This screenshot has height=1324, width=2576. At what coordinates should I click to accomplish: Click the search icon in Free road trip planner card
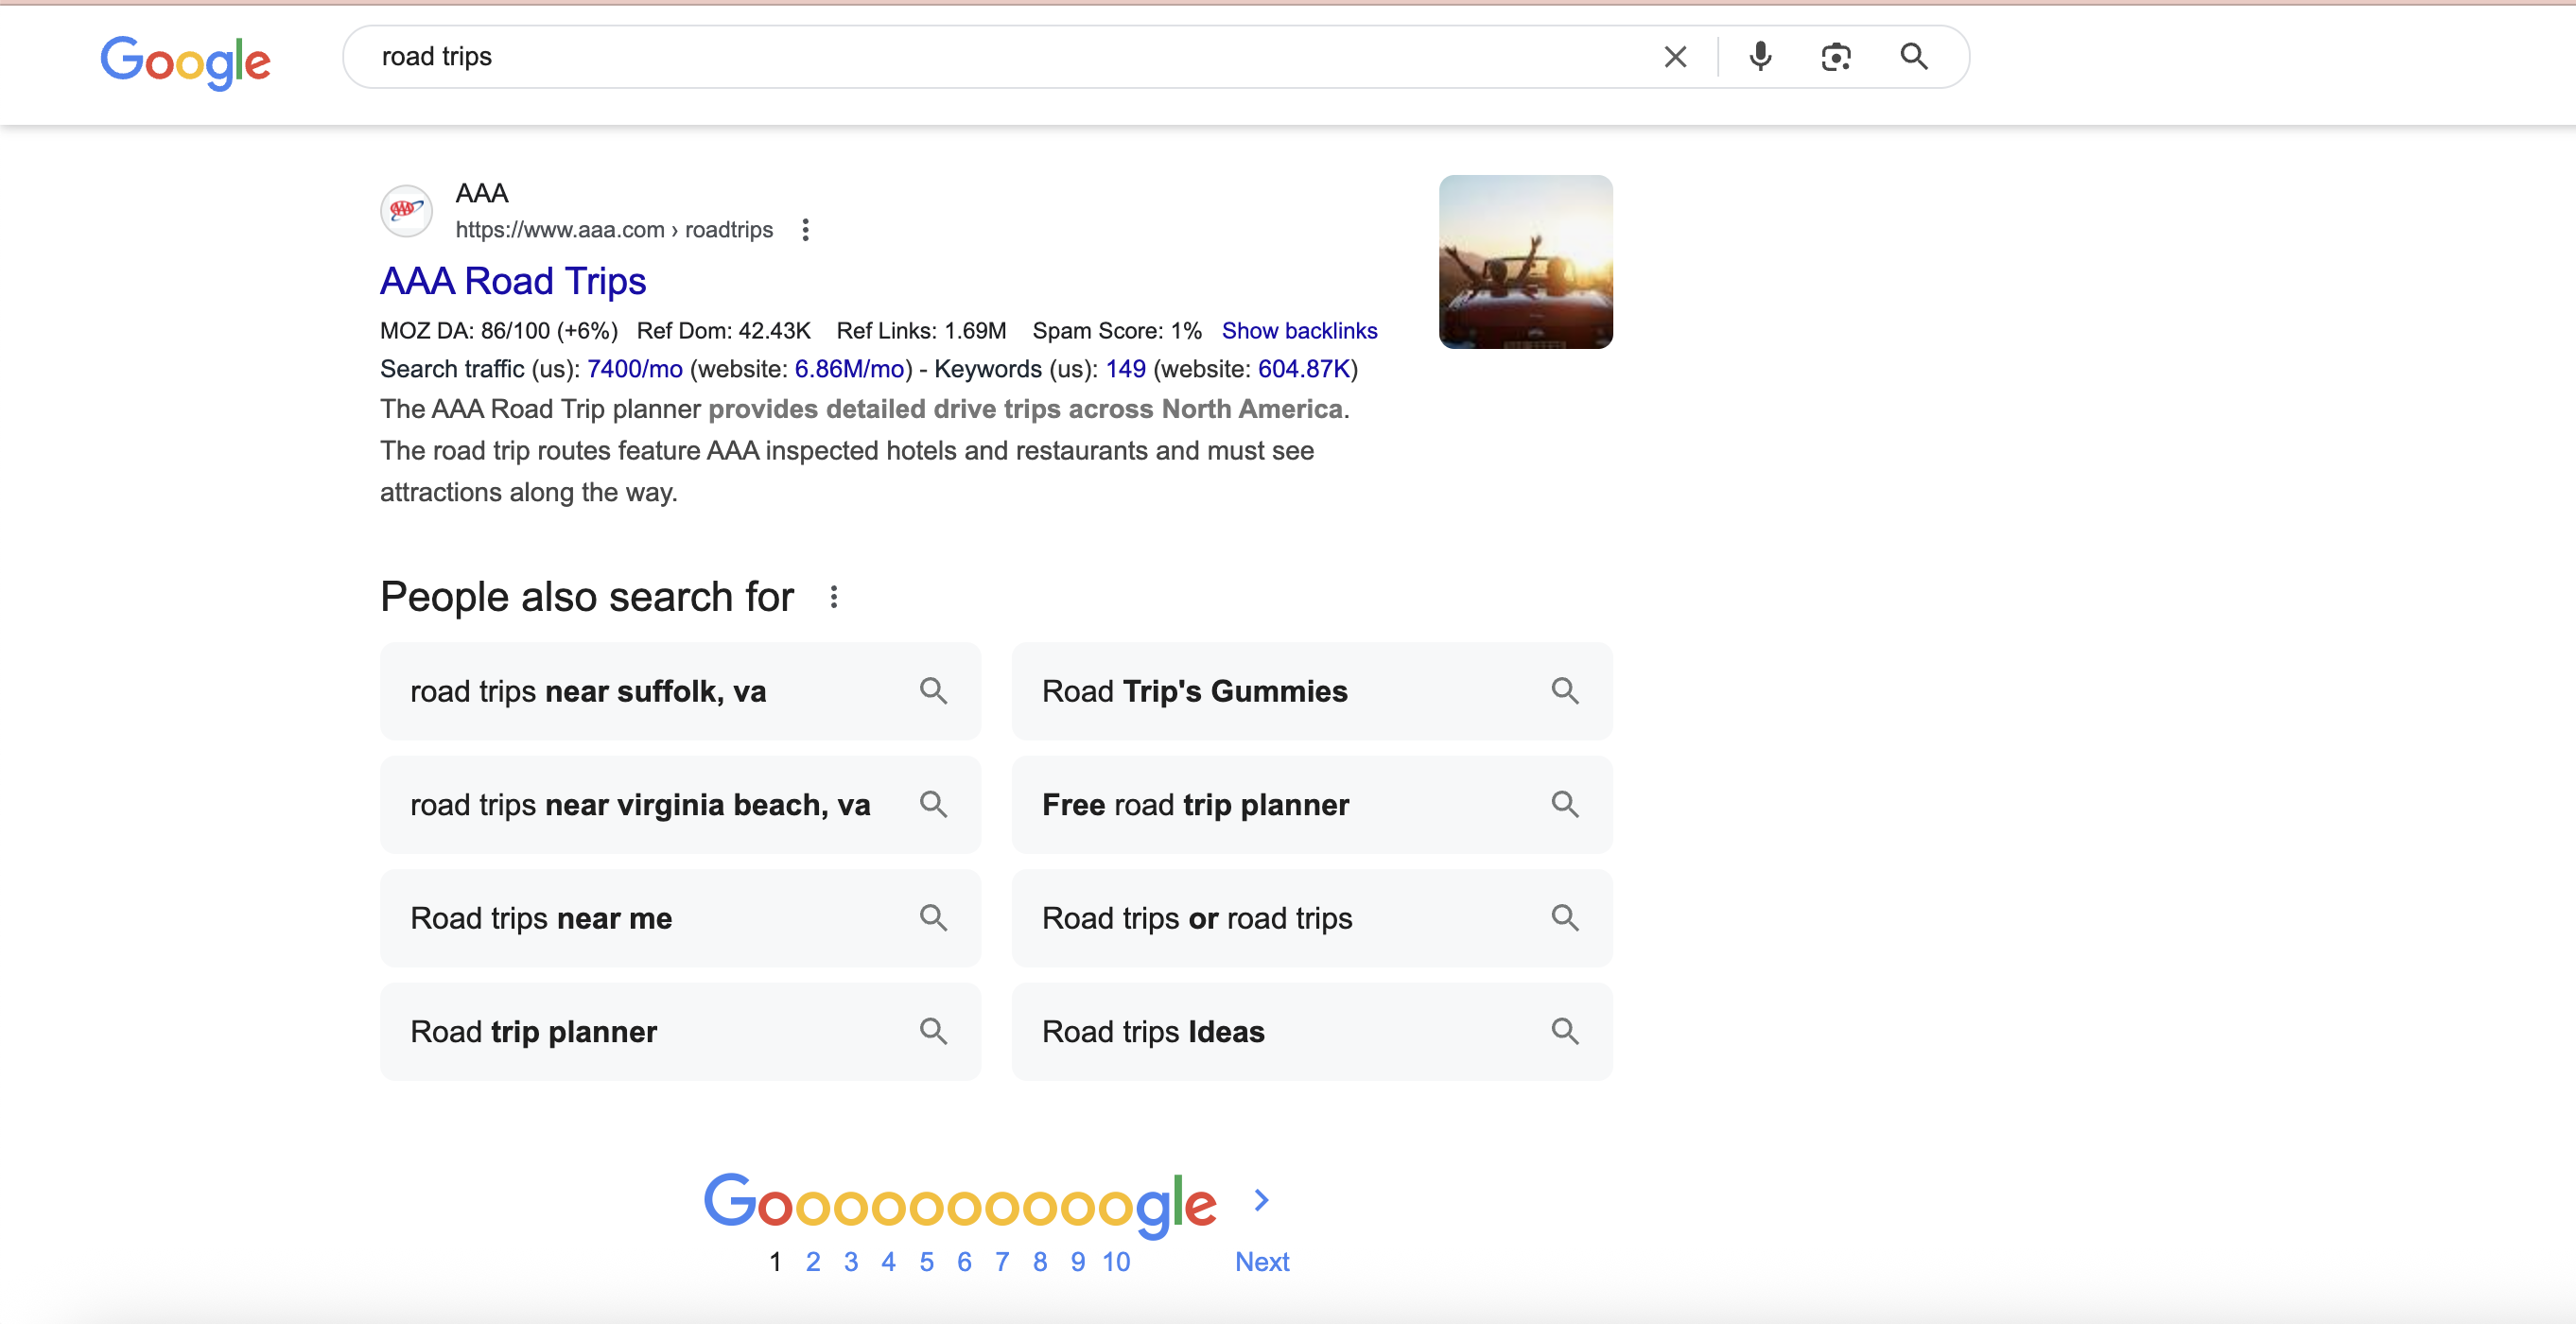pos(1565,805)
